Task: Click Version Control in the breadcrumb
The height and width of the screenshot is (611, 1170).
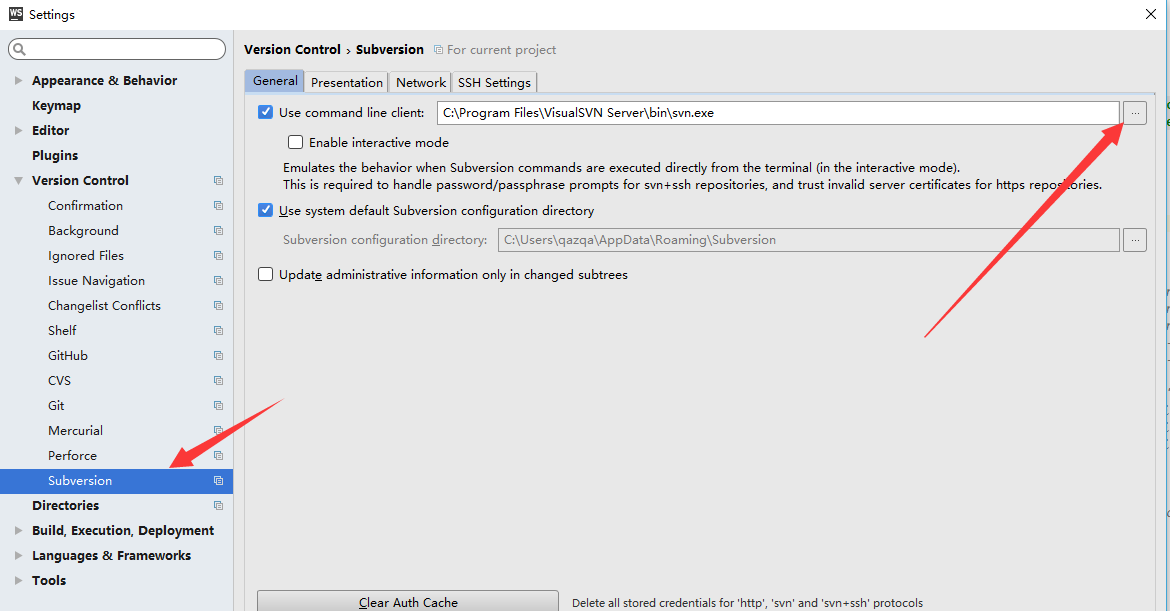Action: (x=292, y=49)
